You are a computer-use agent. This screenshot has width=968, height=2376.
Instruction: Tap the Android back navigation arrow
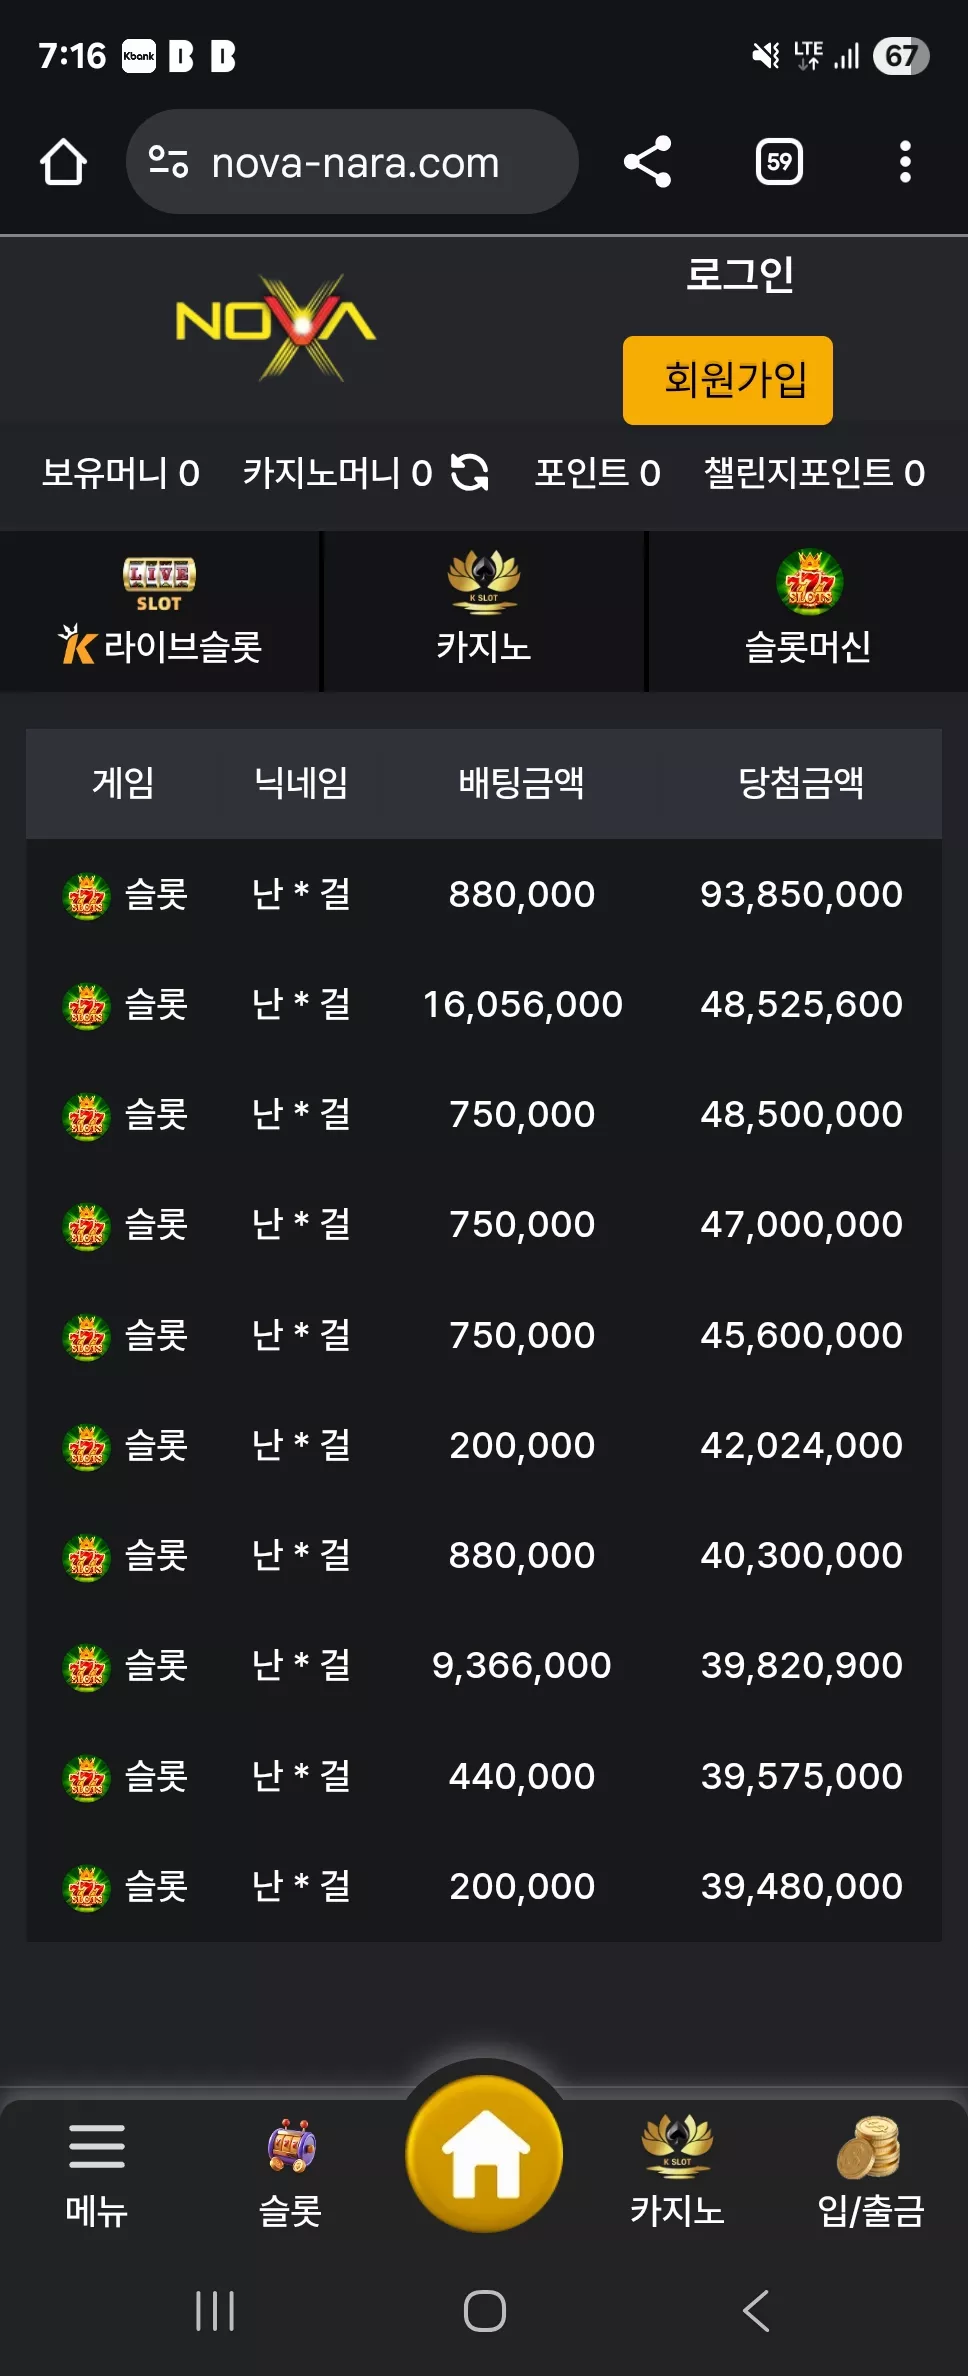pyautogui.click(x=756, y=2311)
